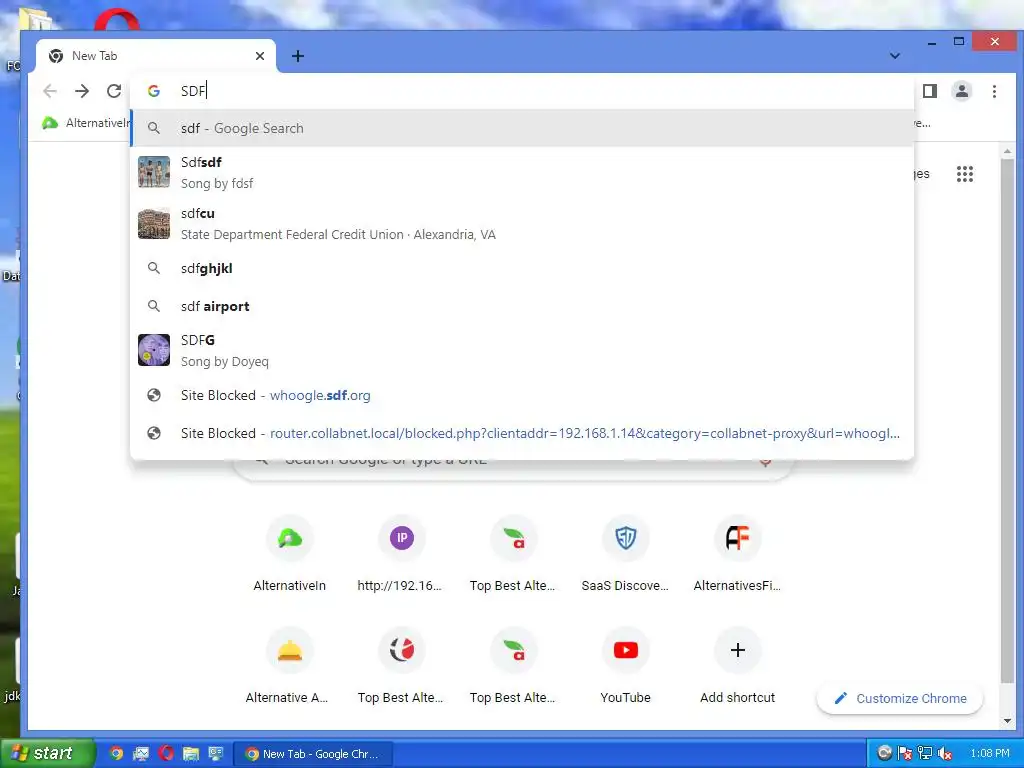Image resolution: width=1024 pixels, height=768 pixels.
Task: Choose SDFG Song by Doyeq suggestion
Action: point(522,351)
